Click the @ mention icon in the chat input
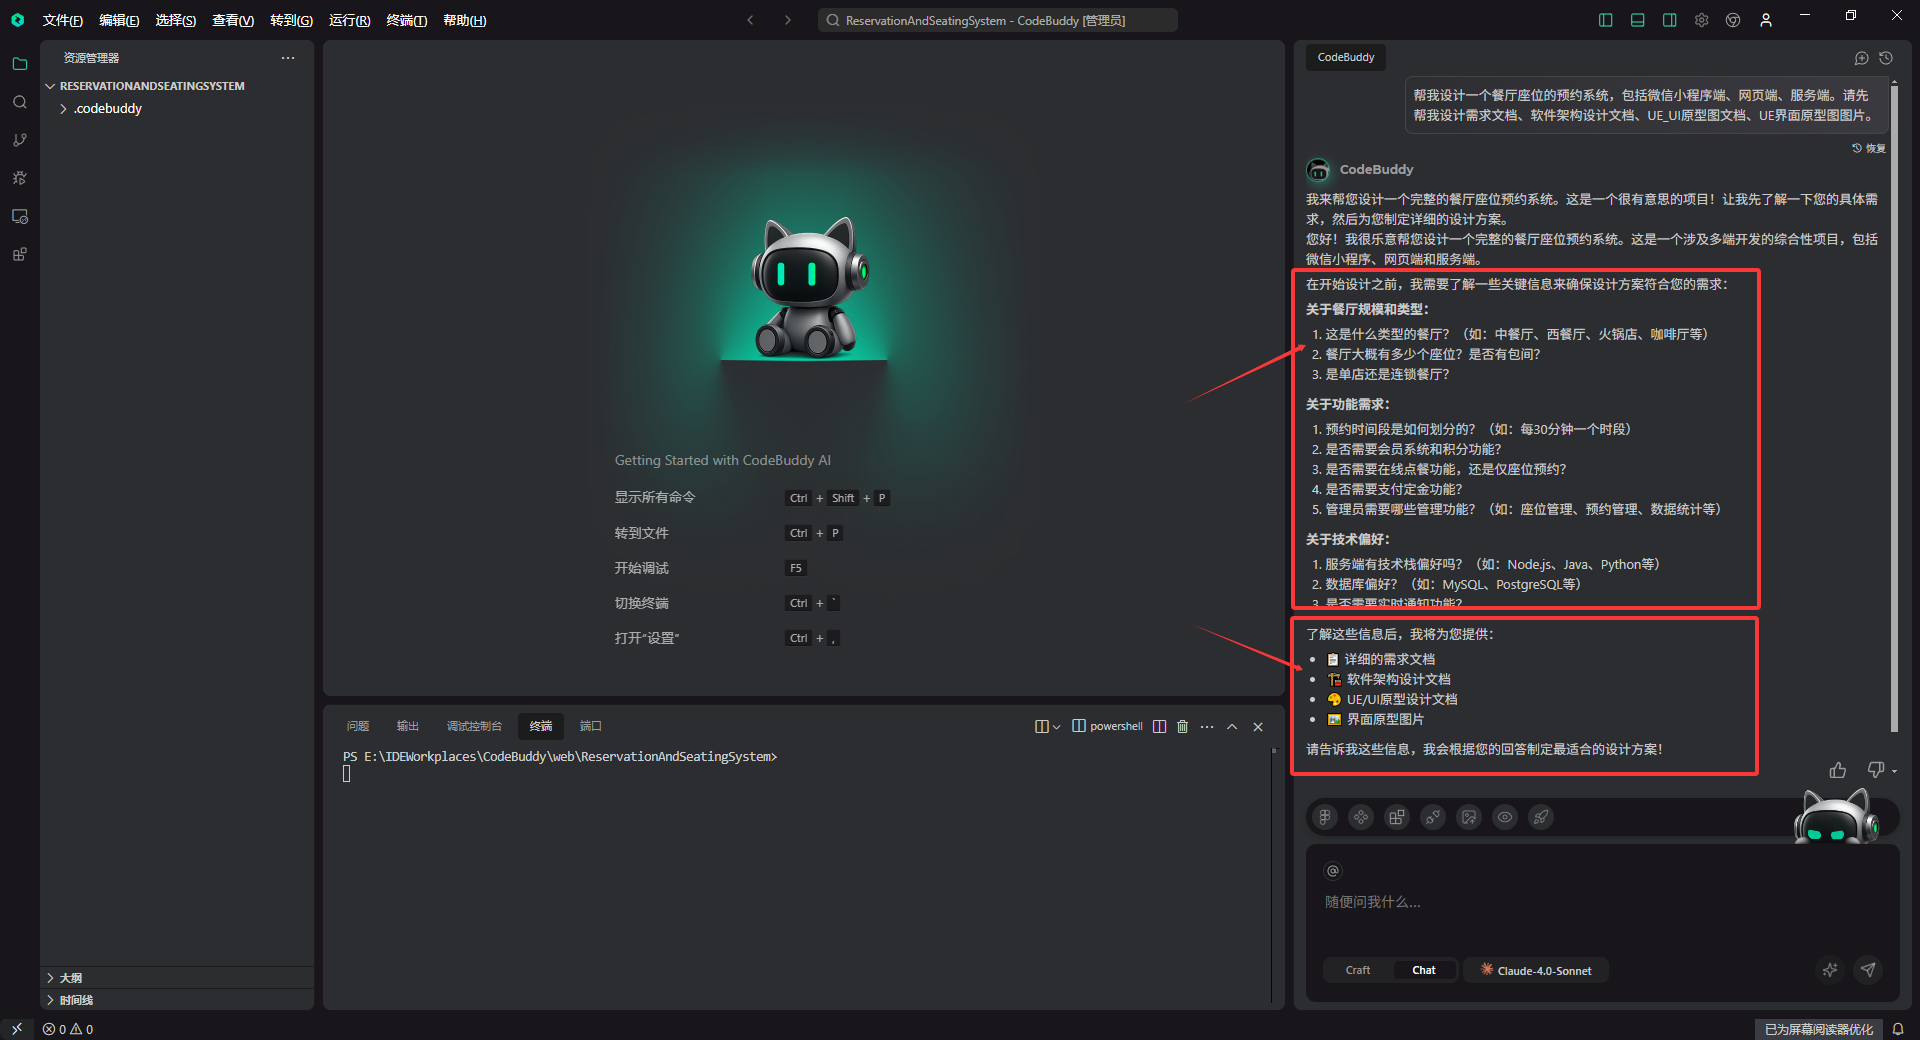The image size is (1920, 1040). 1332,871
